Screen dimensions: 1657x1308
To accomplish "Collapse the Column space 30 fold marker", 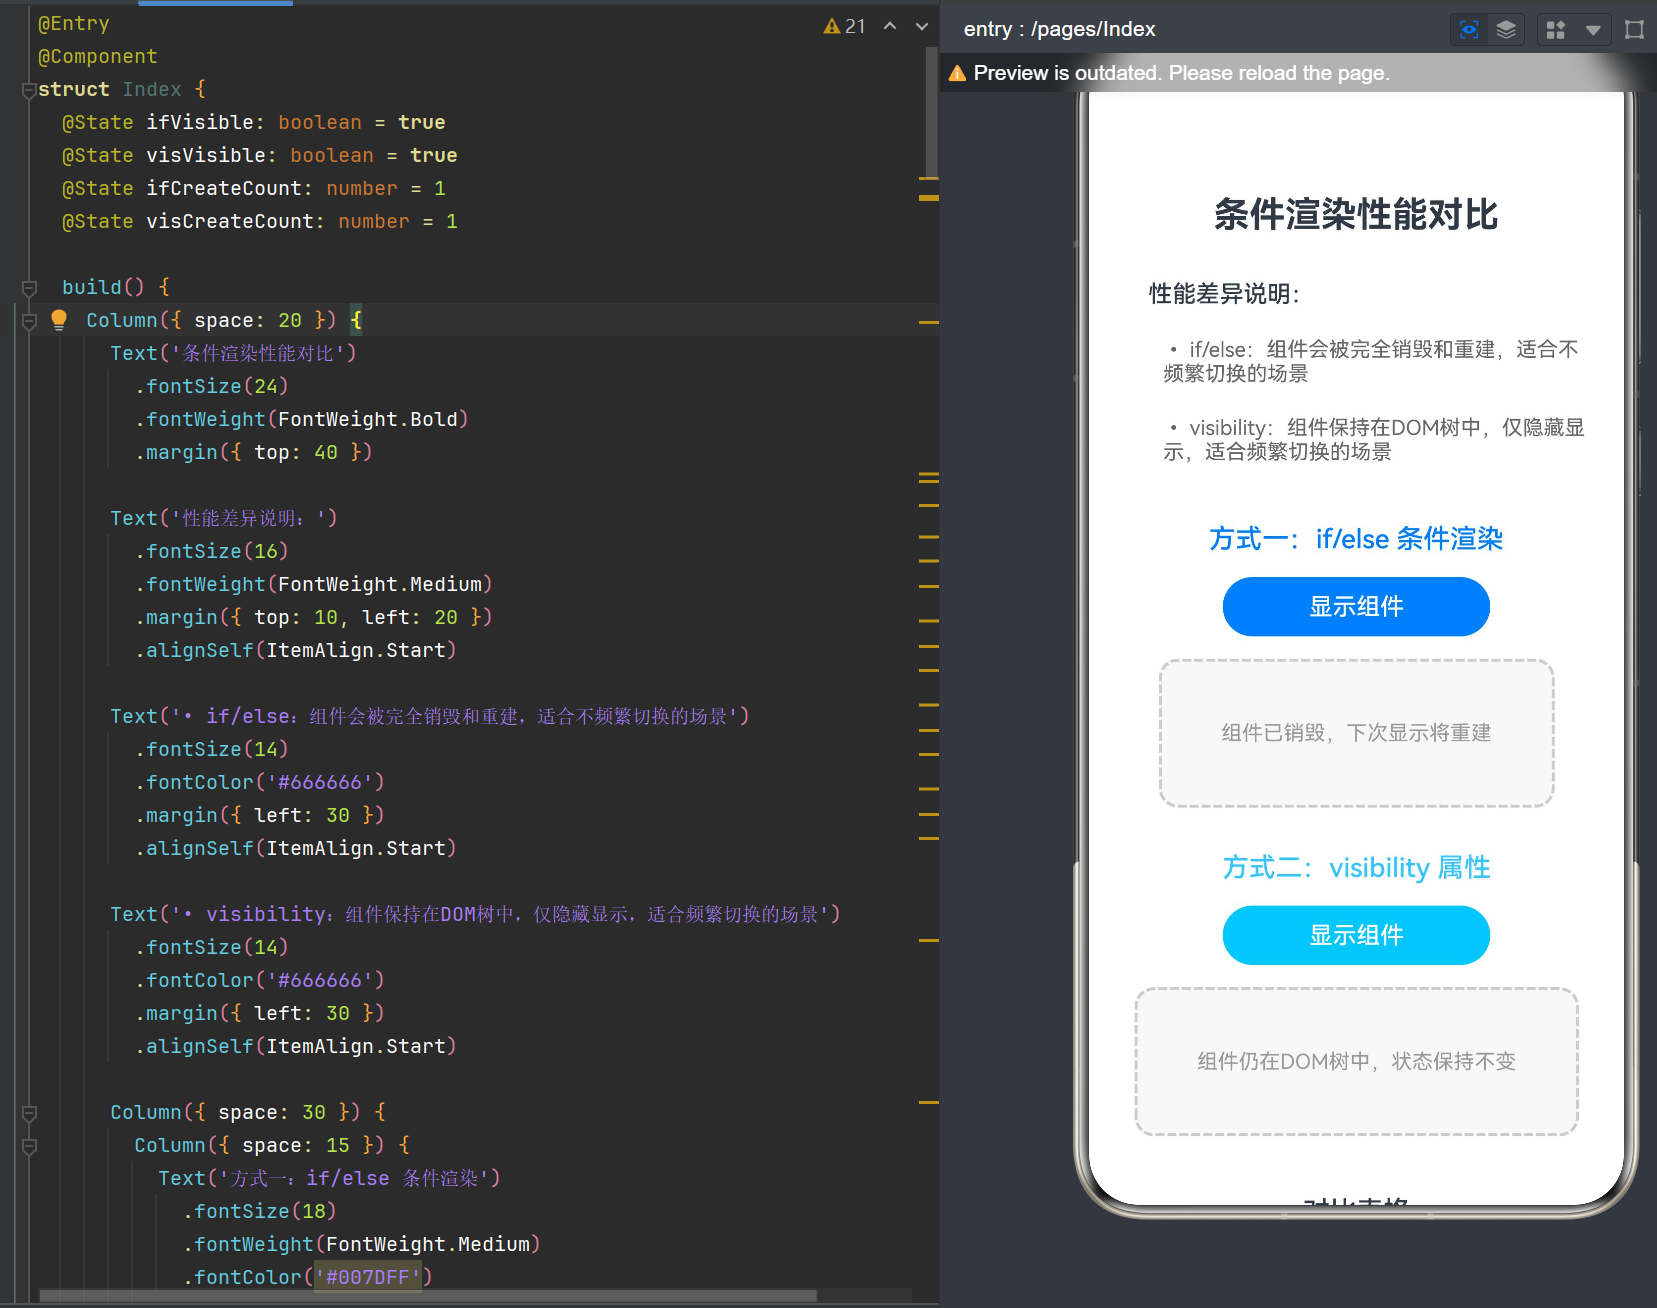I will [28, 1113].
